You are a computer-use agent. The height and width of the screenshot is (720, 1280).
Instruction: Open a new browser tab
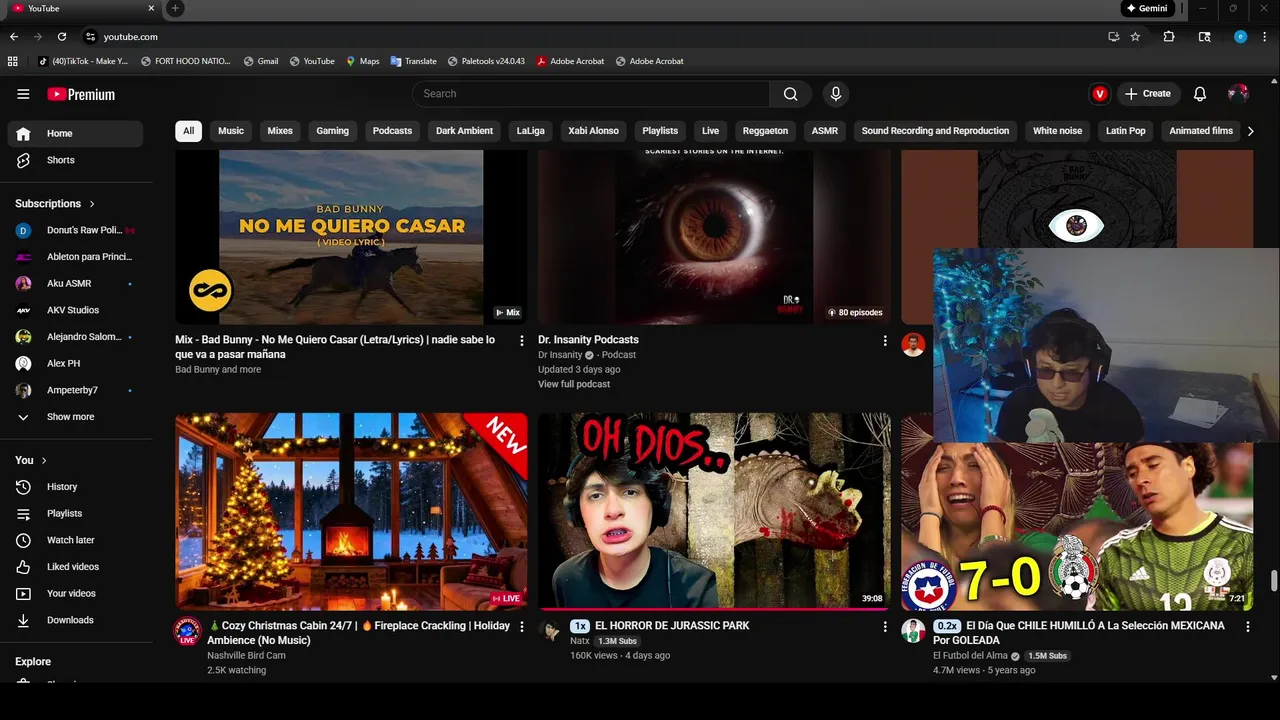175,8
